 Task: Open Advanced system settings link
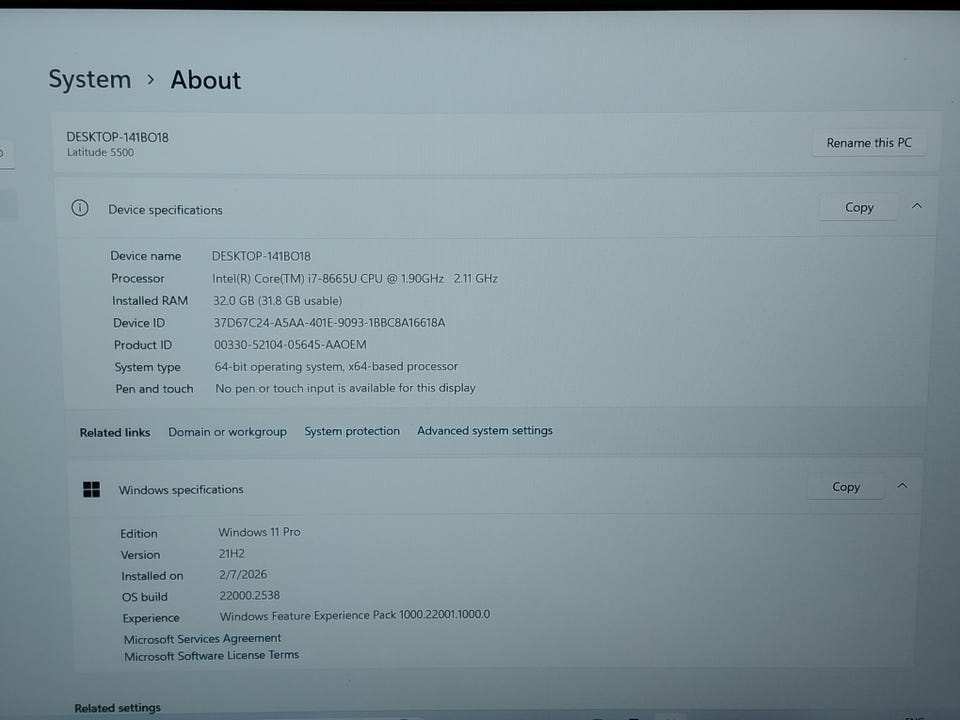tap(485, 430)
